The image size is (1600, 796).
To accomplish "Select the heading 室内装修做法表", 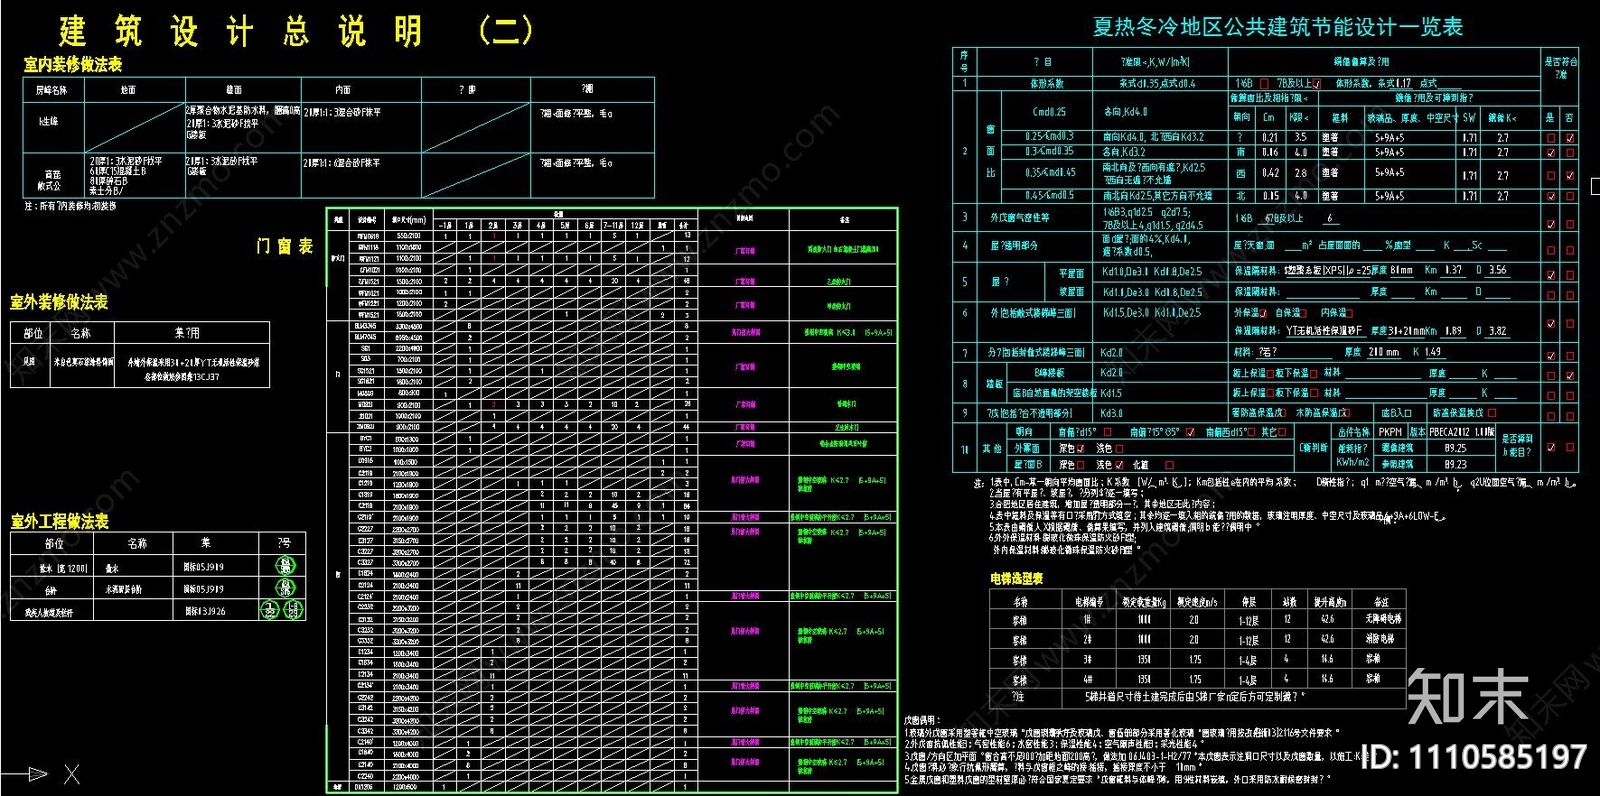I will (x=73, y=65).
